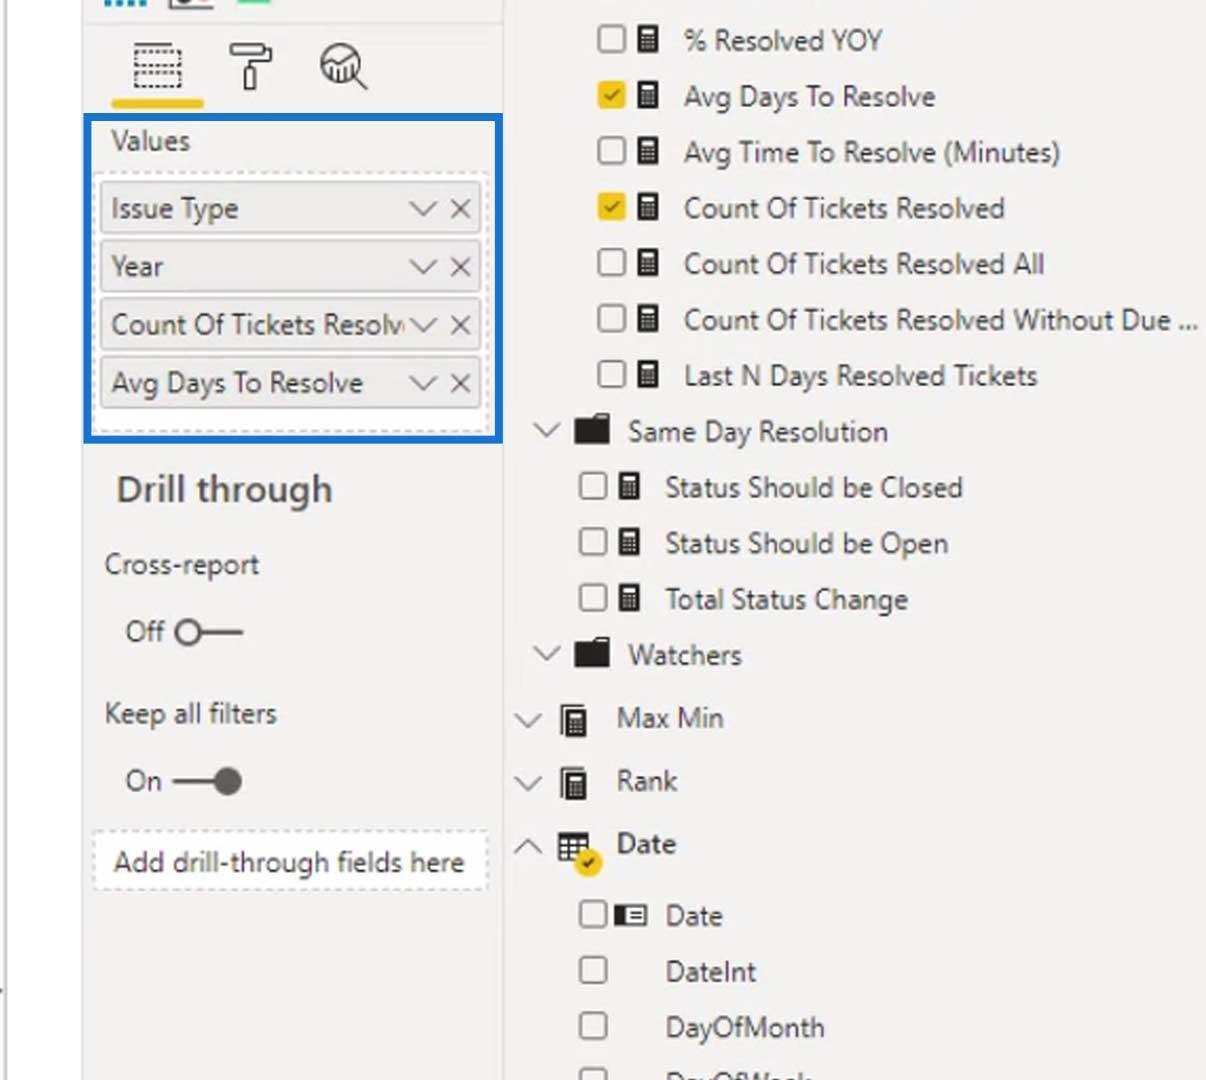Screen dimensions: 1206x1080
Task: Select the Same Day Resolution folder label
Action: [x=758, y=432]
